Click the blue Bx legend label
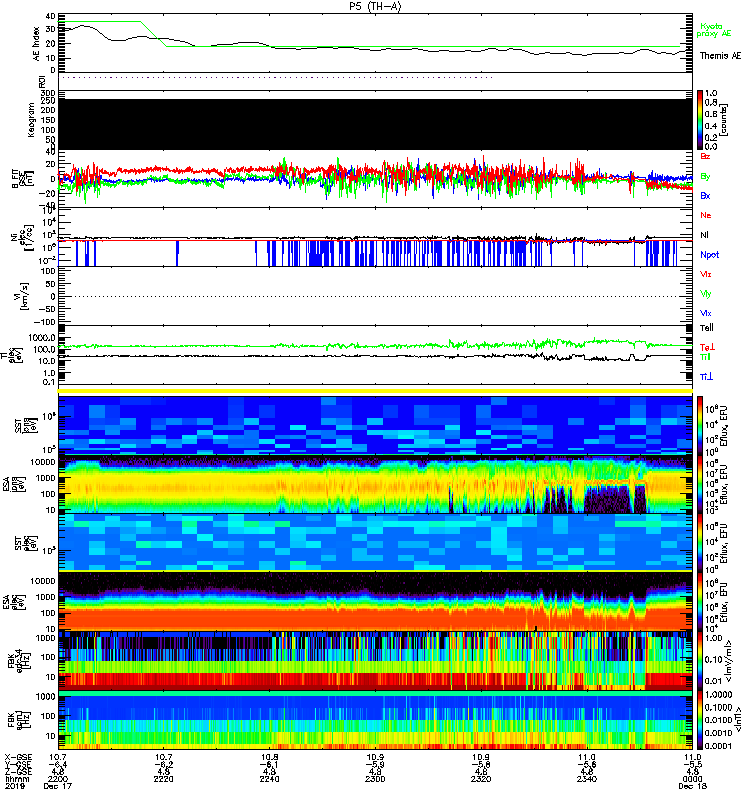 click(x=705, y=196)
